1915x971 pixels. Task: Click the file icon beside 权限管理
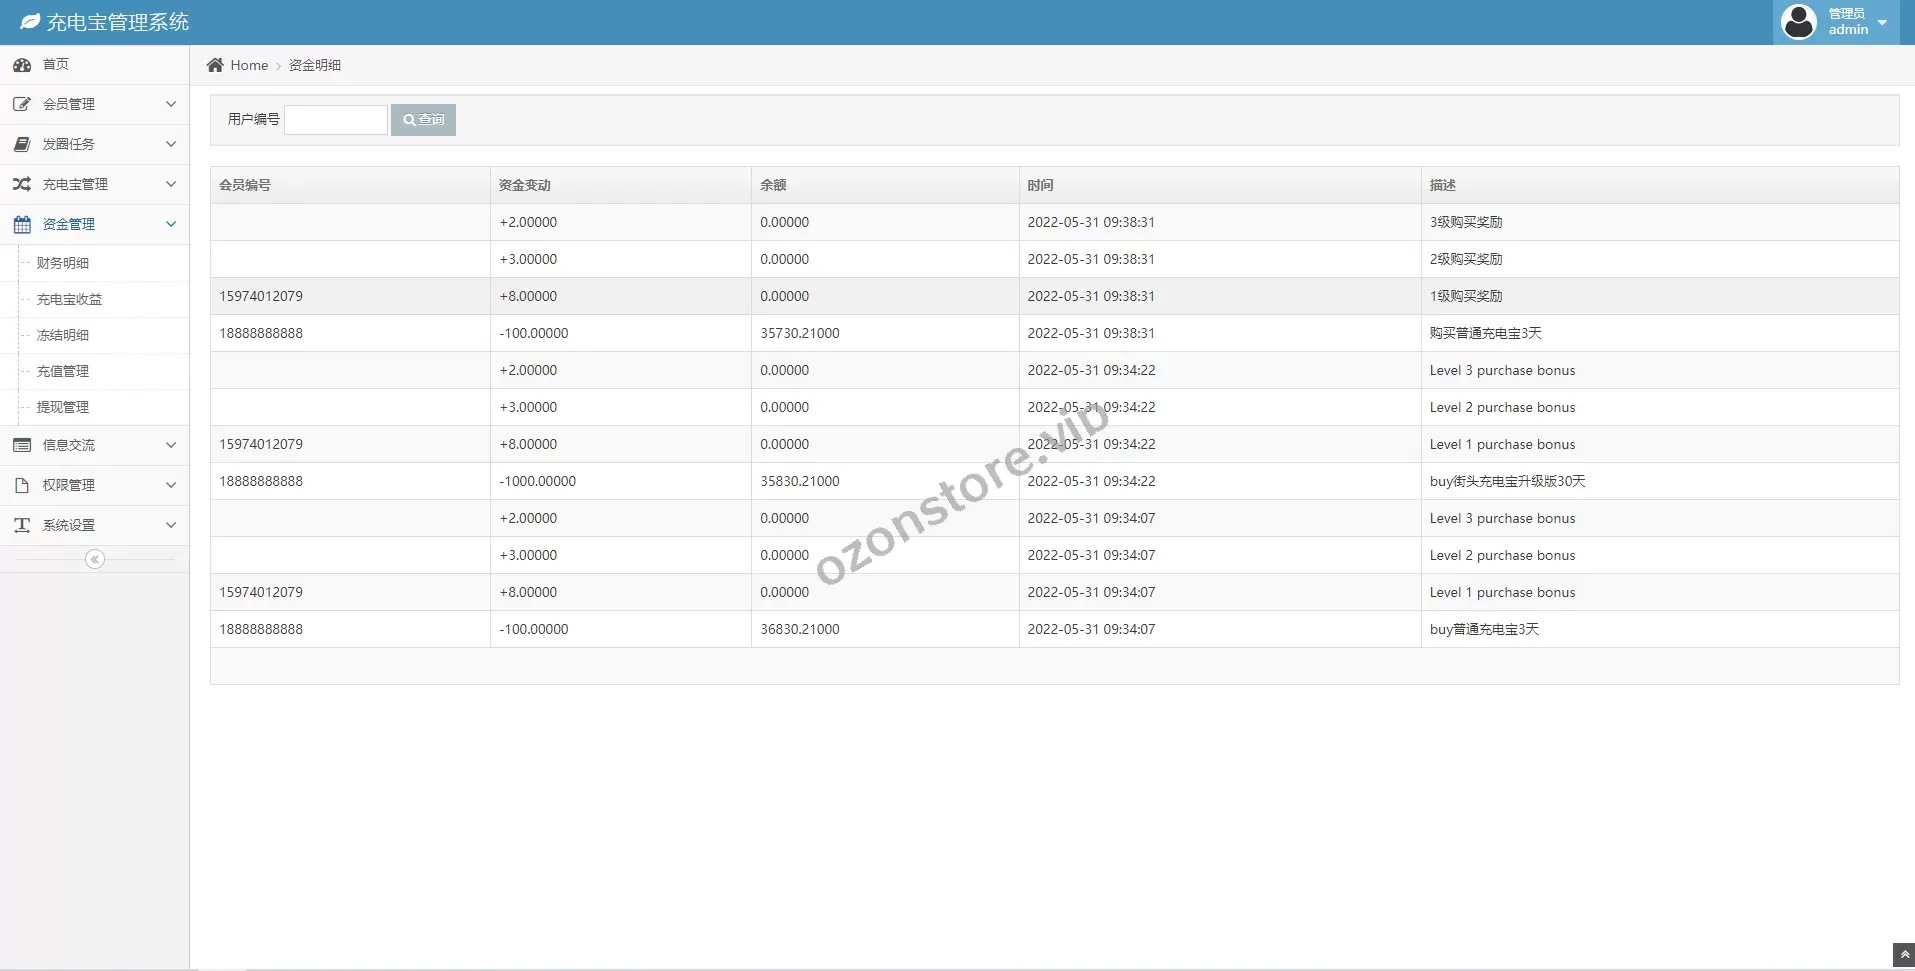pos(22,485)
